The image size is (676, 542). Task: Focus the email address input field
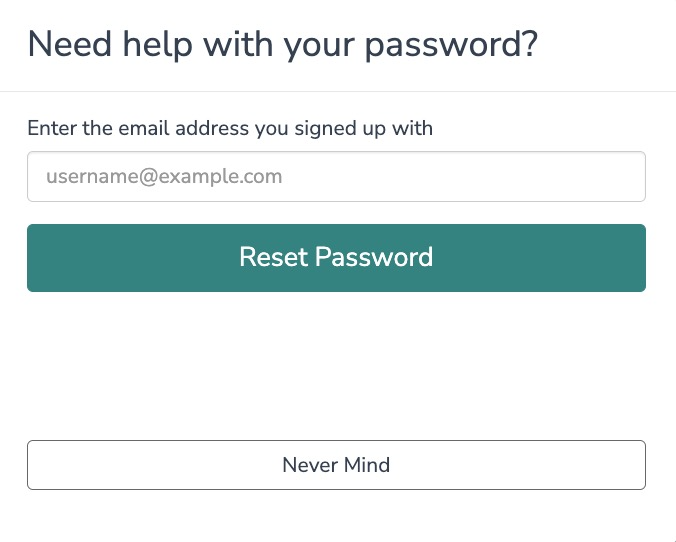(336, 177)
